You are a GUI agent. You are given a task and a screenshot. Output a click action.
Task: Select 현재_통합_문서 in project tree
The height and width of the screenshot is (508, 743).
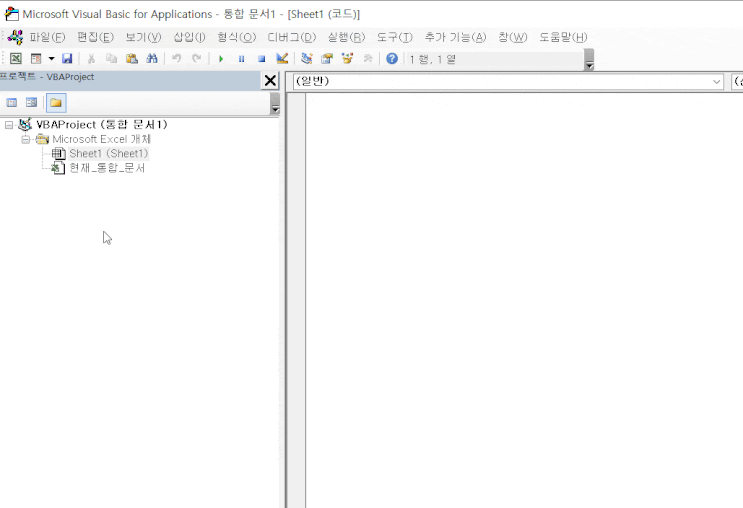coord(107,168)
